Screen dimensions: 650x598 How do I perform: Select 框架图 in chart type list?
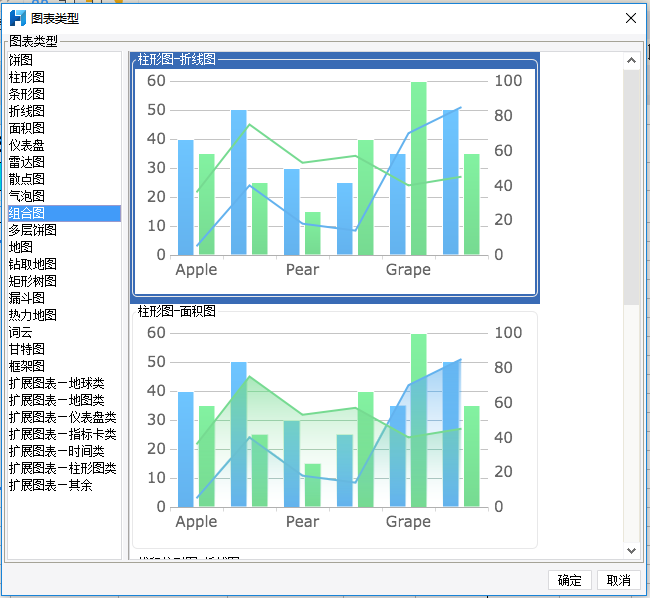[x=64, y=366]
